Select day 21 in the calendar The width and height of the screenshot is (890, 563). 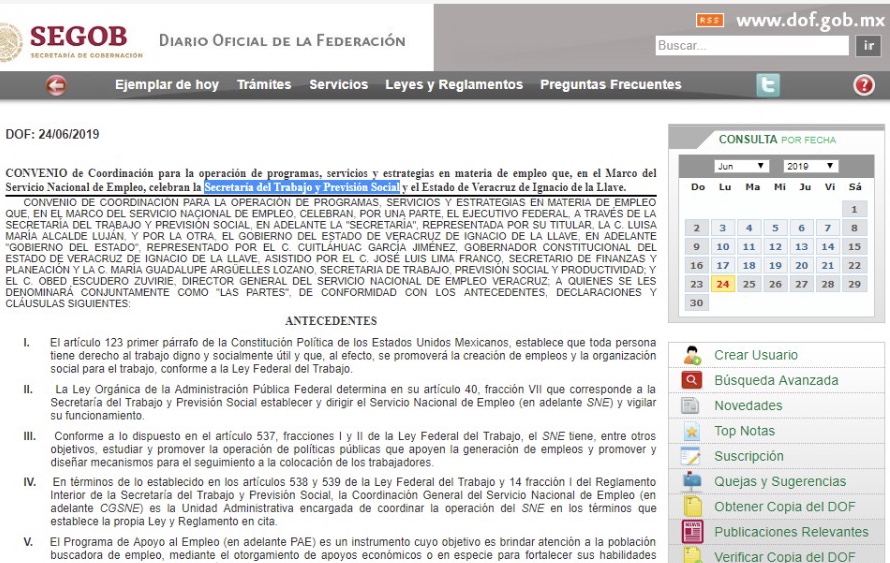(x=828, y=266)
